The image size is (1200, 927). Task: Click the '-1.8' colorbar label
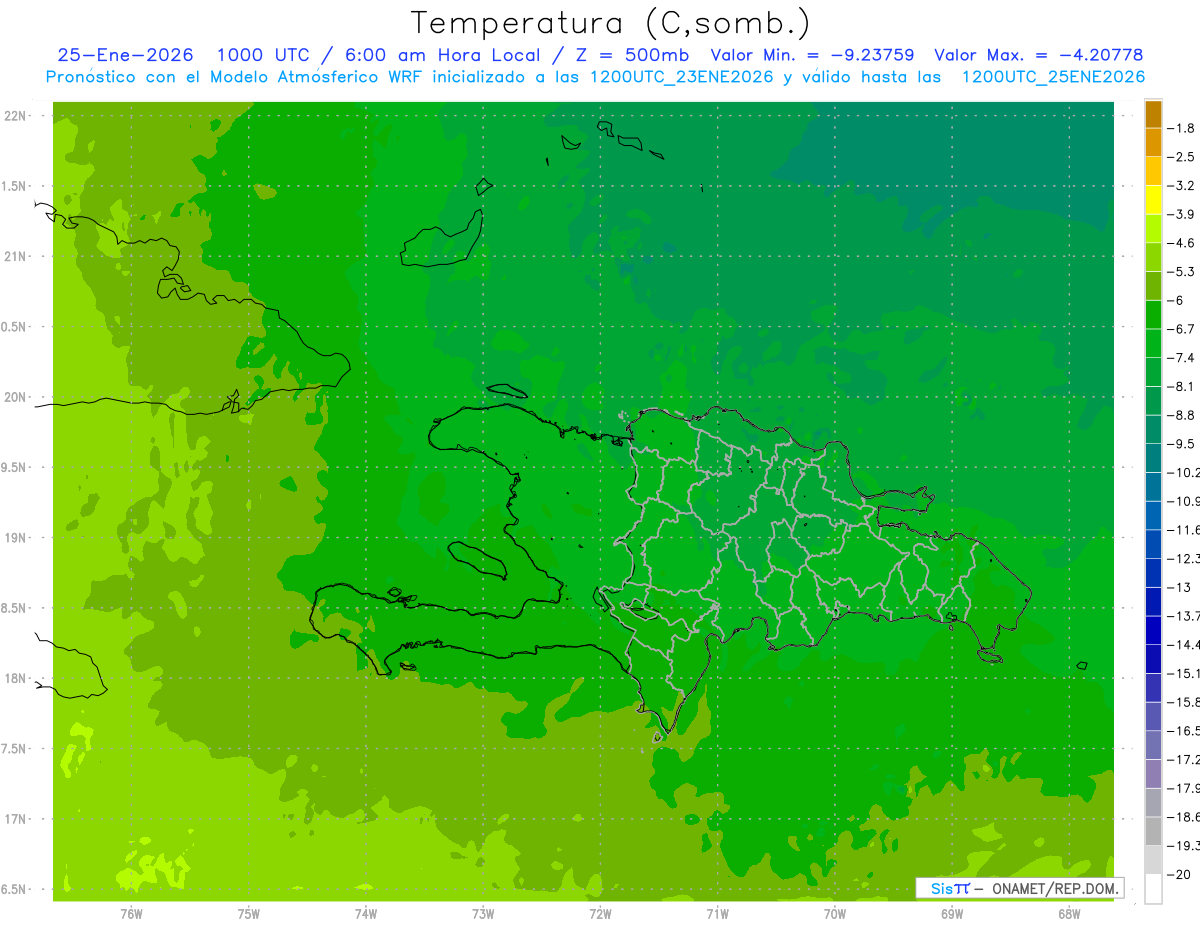pyautogui.click(x=1181, y=128)
